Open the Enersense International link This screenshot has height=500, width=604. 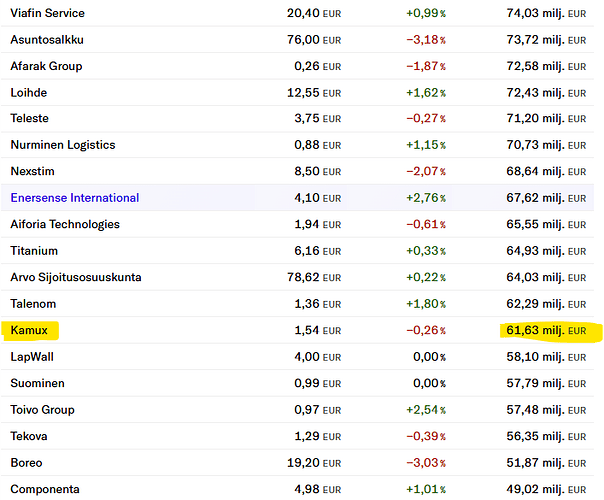[75, 198]
